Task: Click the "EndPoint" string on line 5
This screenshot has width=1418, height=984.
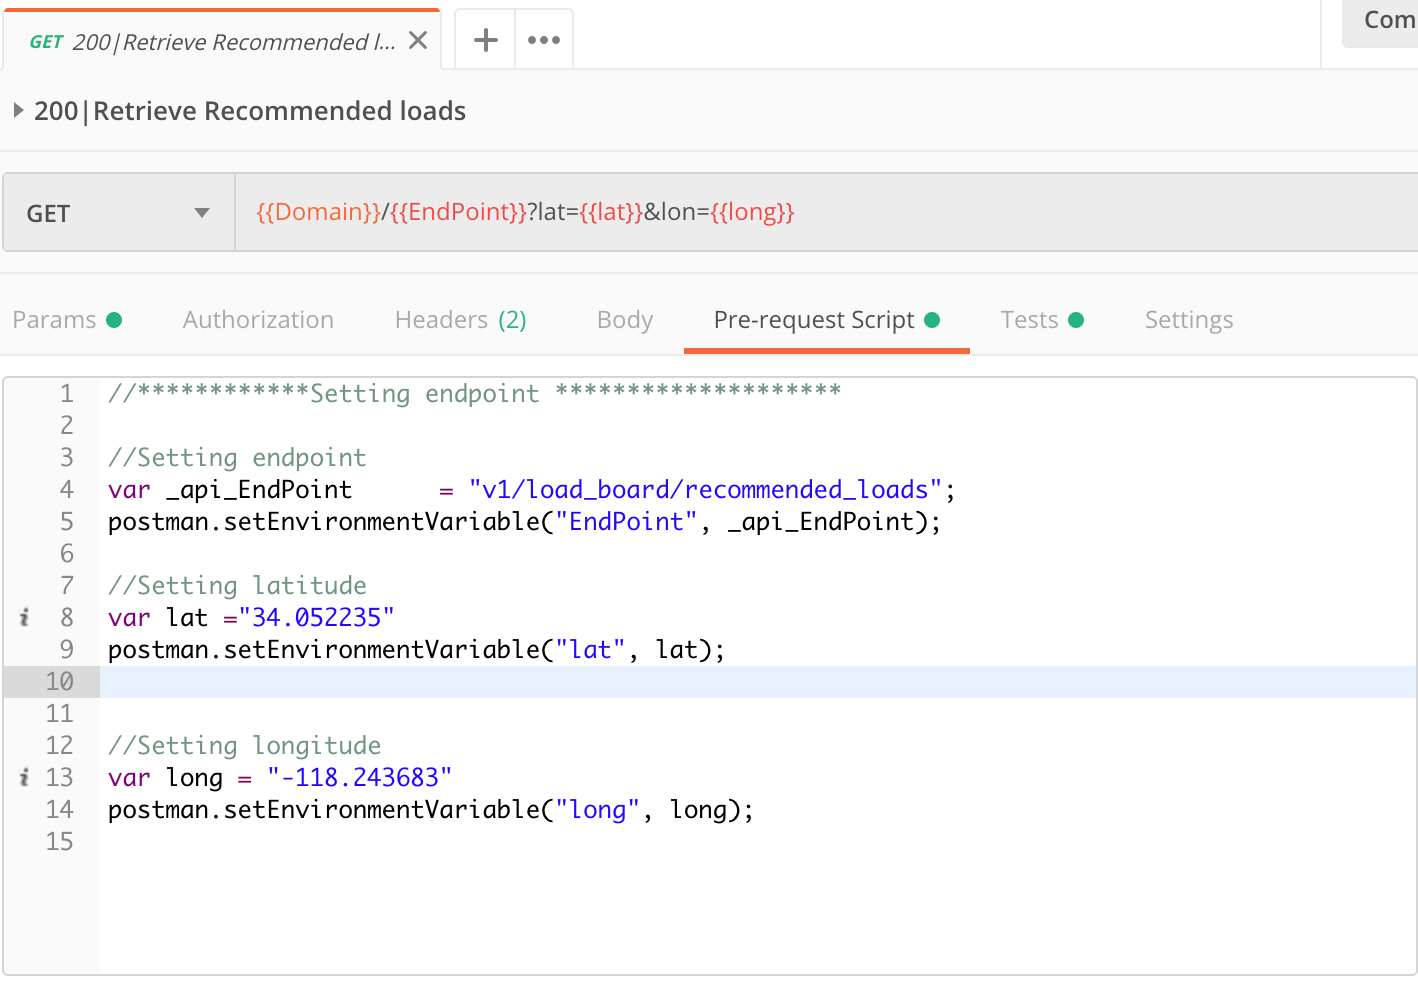Action: pos(626,522)
